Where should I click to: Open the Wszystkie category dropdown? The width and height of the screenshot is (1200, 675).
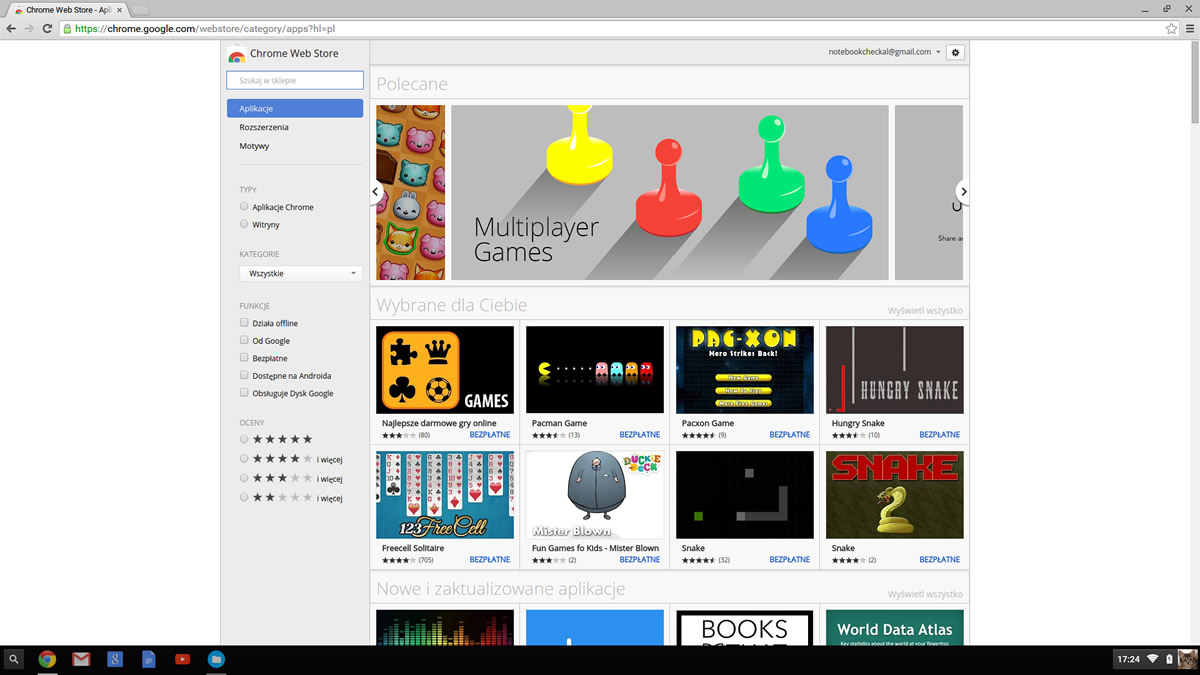tap(300, 273)
